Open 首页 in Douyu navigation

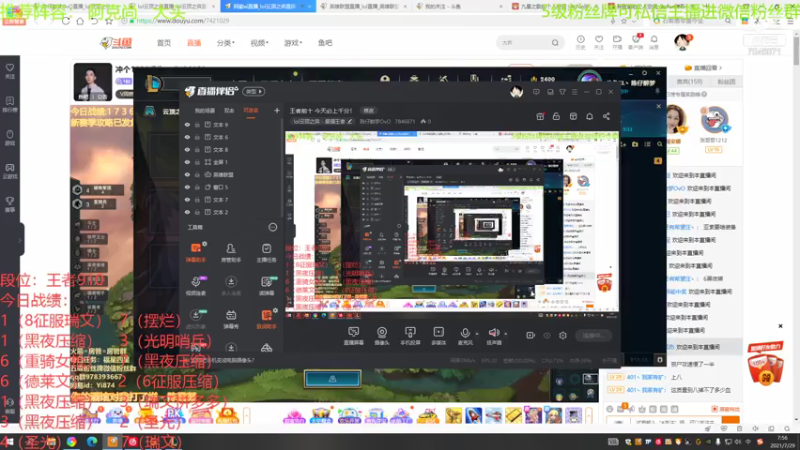point(164,43)
